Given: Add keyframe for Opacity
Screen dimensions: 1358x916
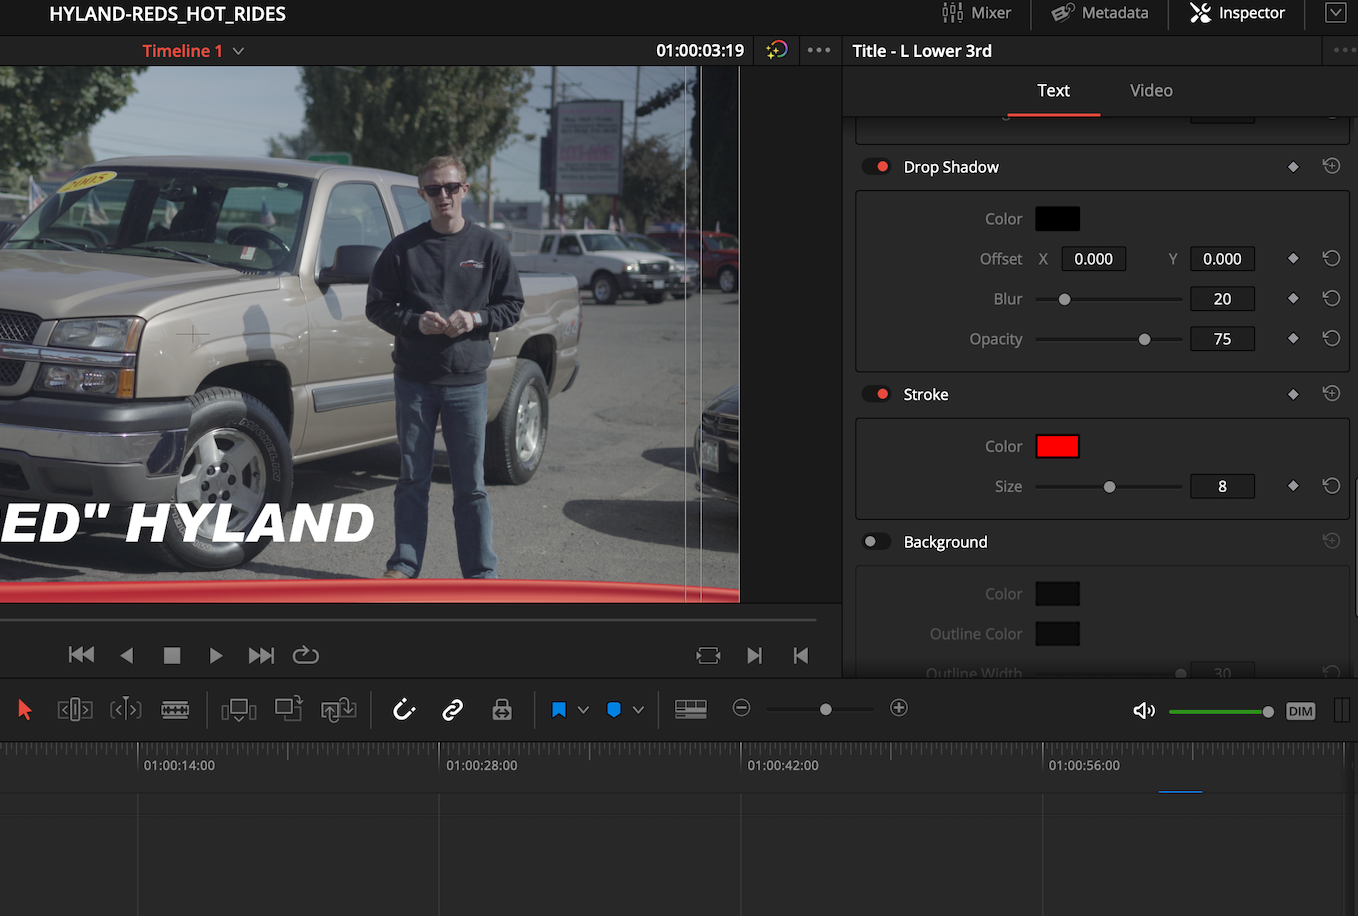Looking at the screenshot, I should click(1293, 339).
